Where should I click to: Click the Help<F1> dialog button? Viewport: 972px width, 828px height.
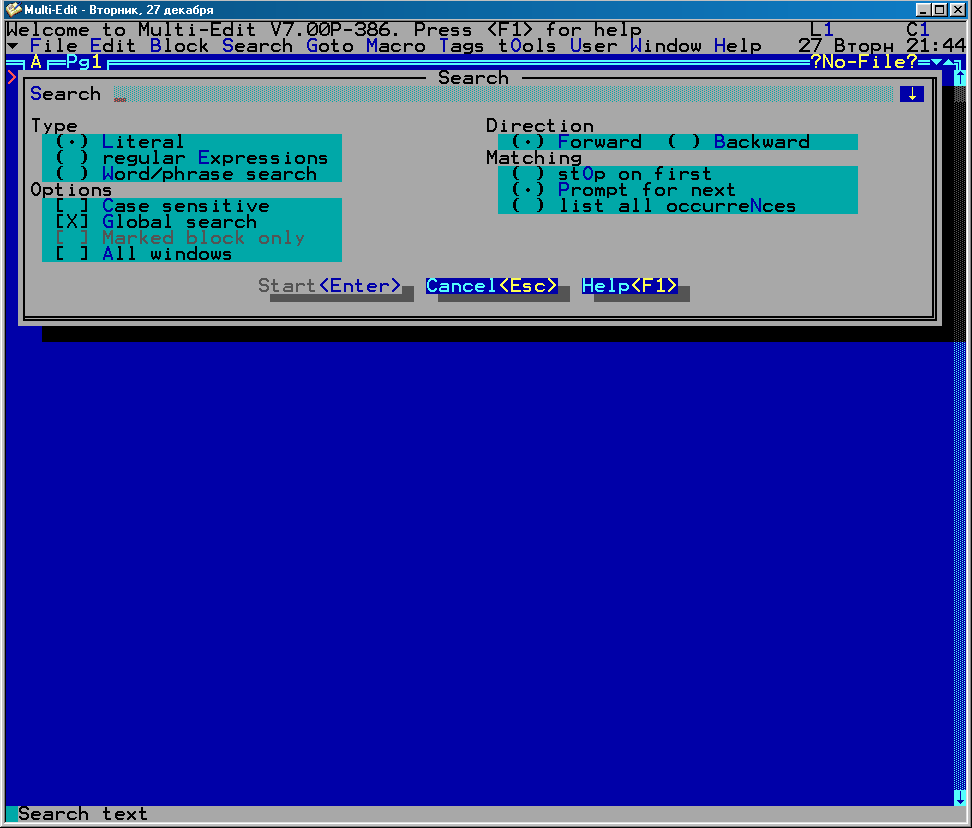click(630, 286)
